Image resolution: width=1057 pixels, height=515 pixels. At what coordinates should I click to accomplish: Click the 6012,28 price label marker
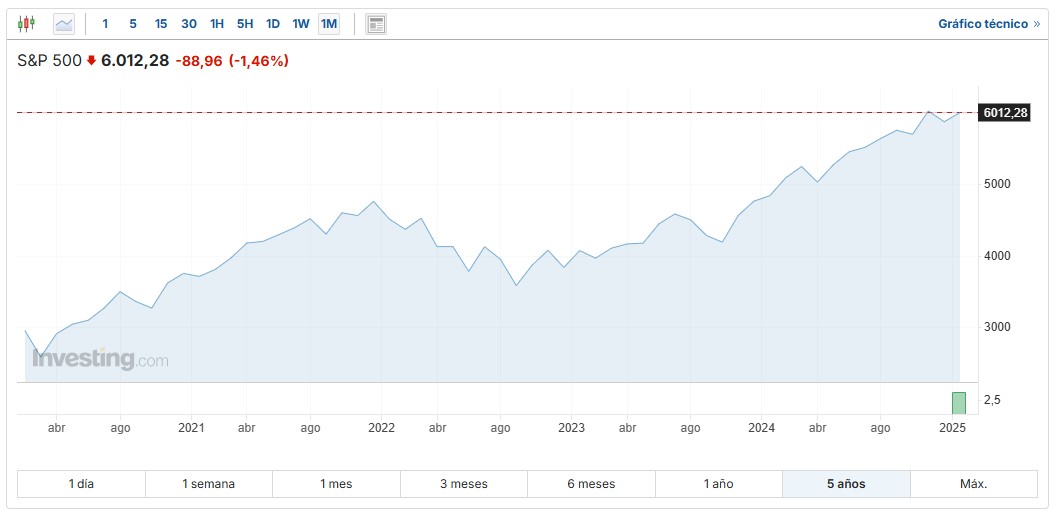1005,113
